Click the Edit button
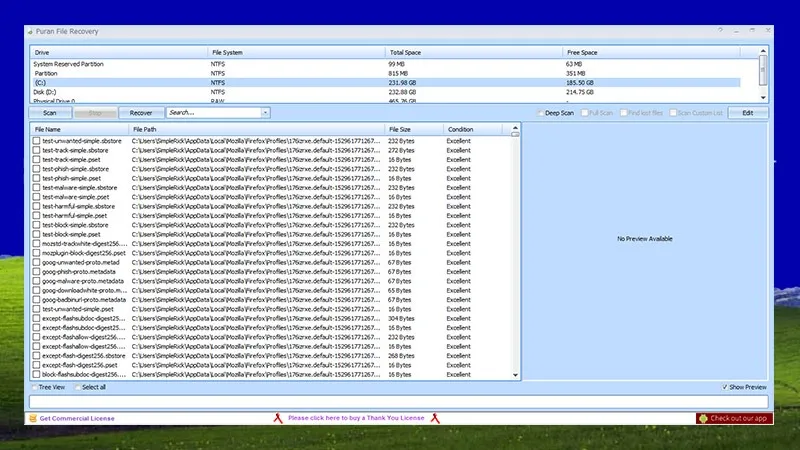 (747, 113)
